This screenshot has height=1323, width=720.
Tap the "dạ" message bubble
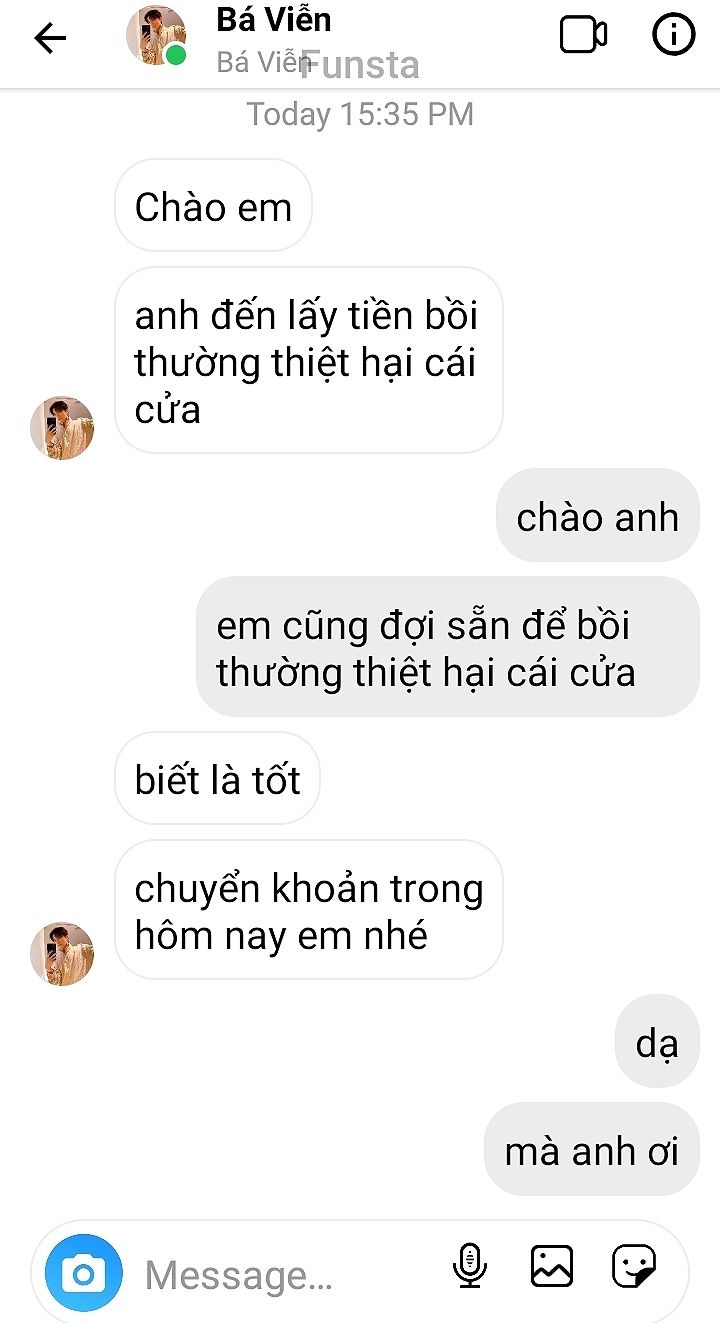[657, 1042]
